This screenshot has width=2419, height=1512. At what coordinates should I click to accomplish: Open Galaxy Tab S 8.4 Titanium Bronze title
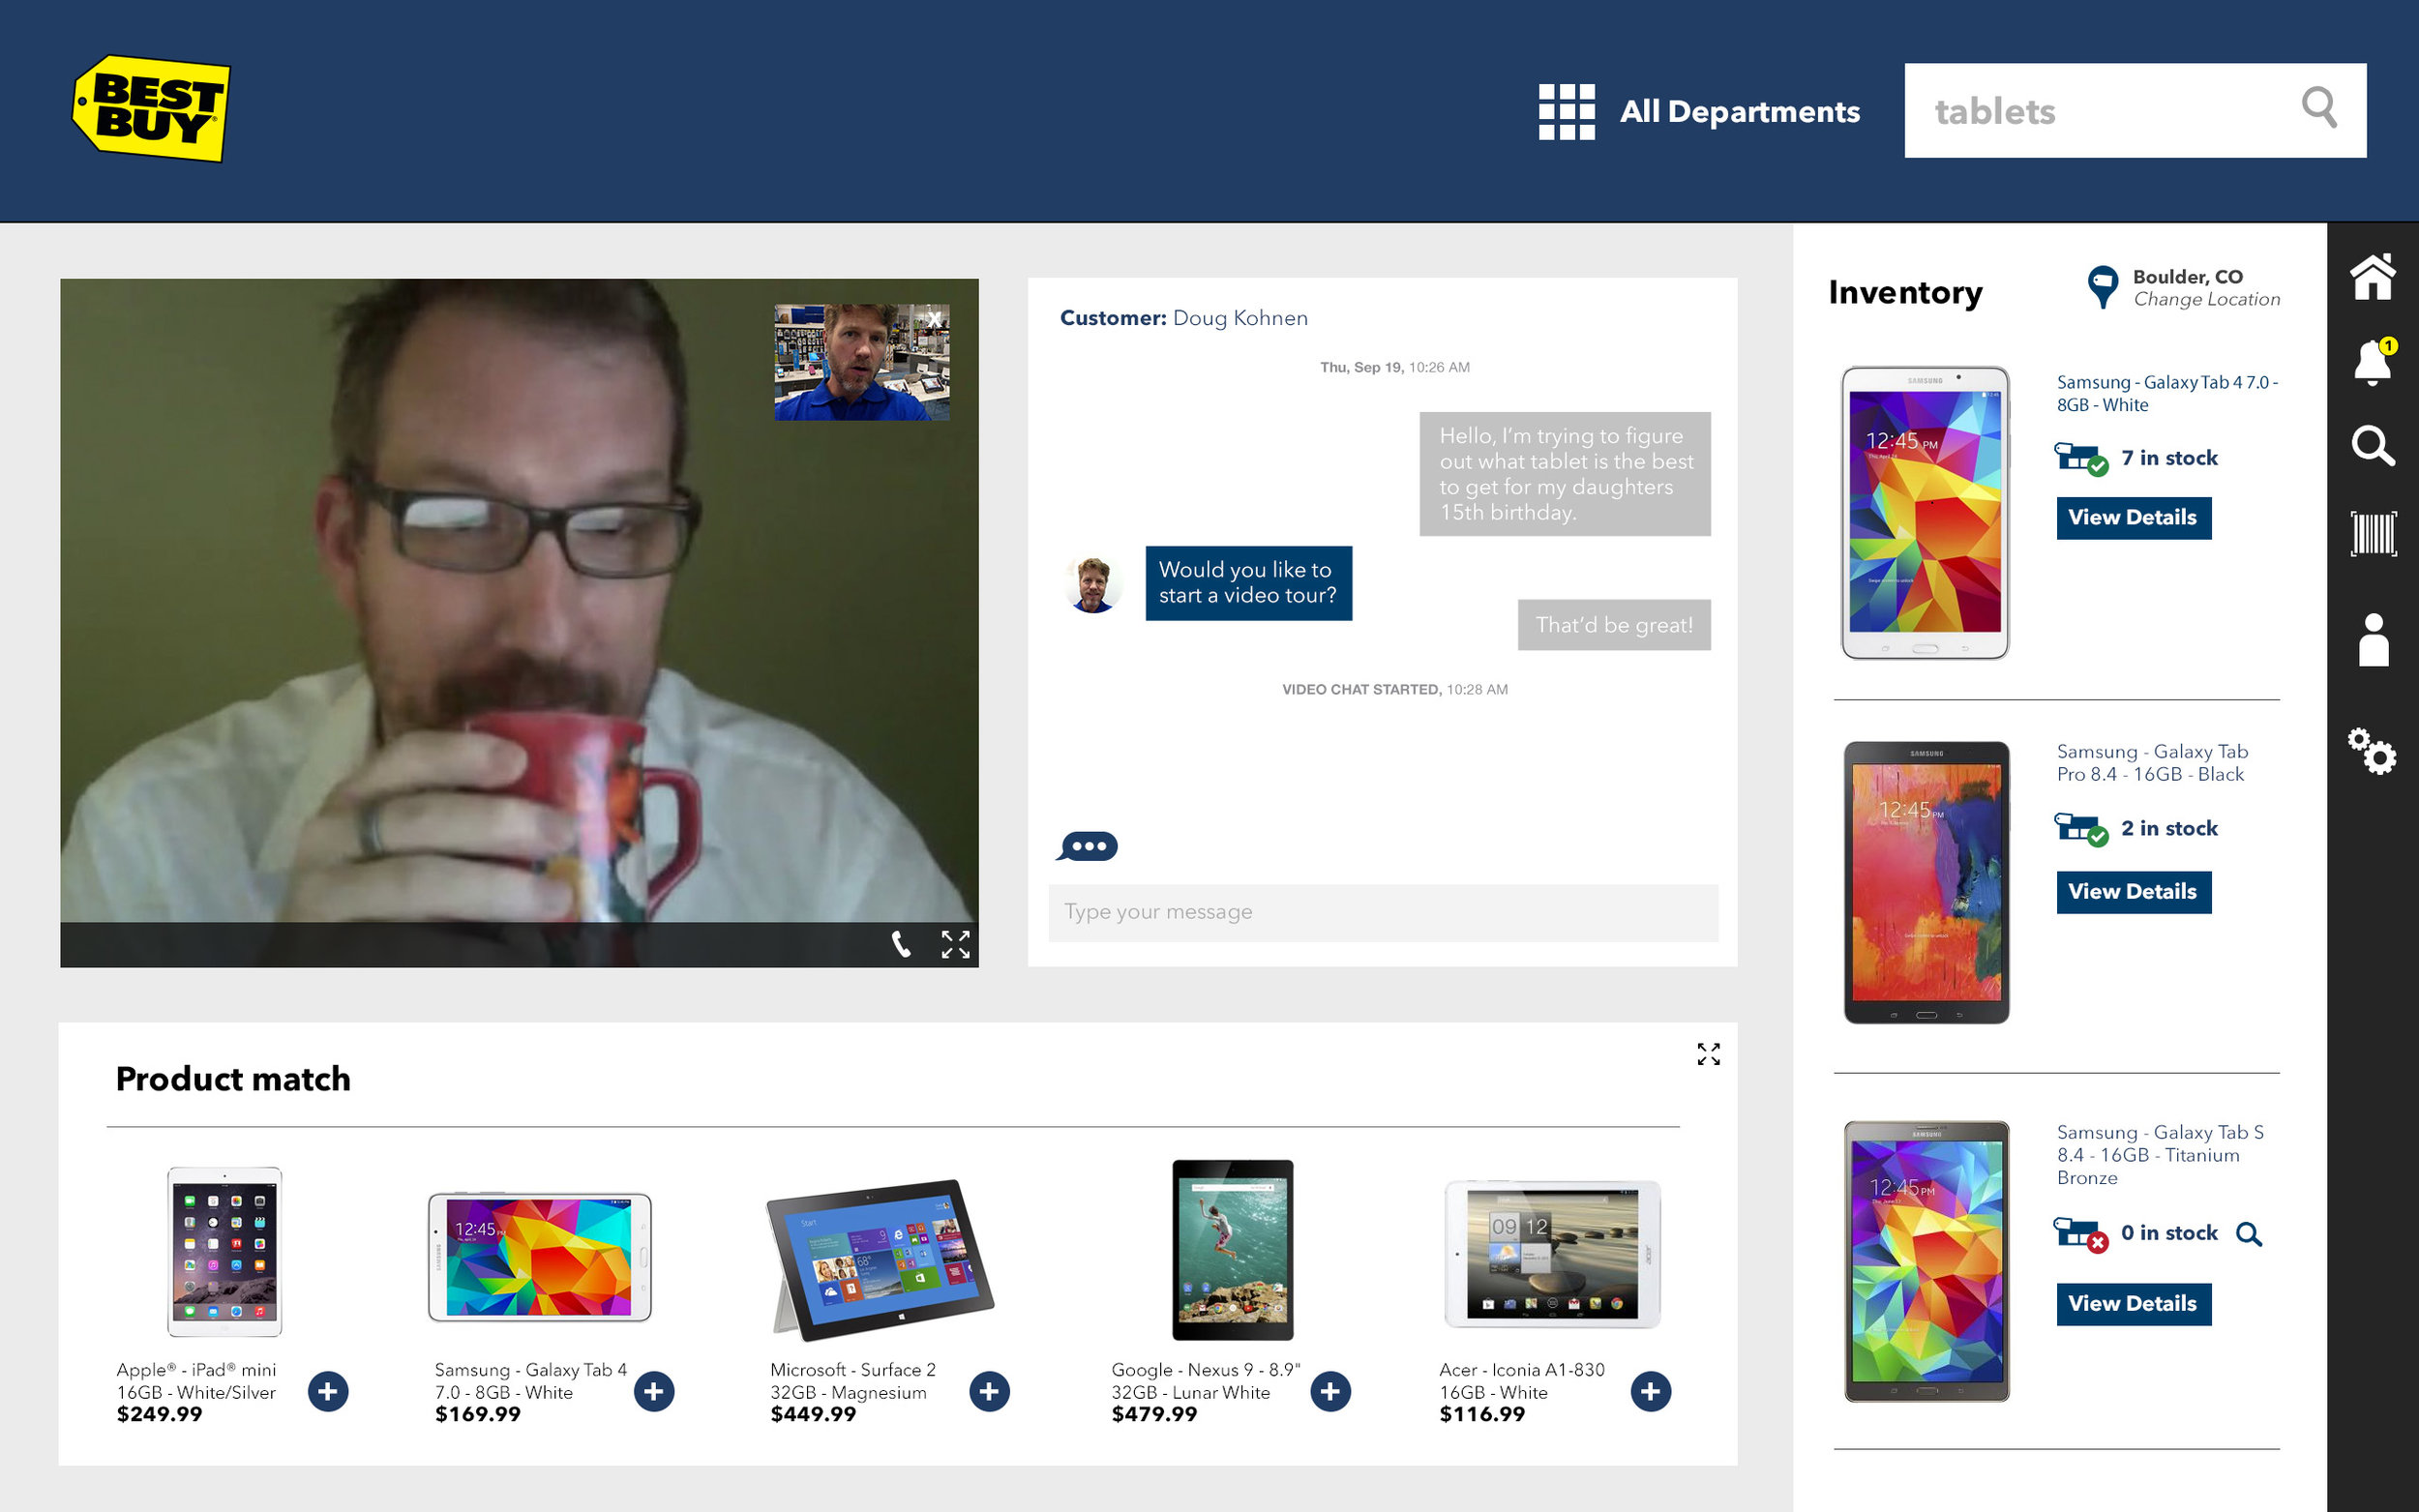pyautogui.click(x=2160, y=1155)
